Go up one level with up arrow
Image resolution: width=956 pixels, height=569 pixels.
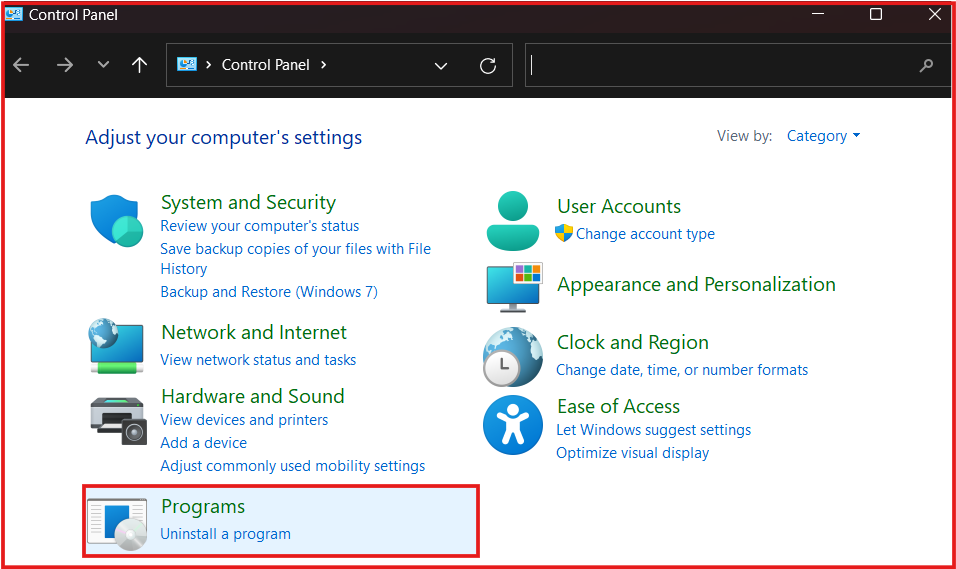(140, 65)
